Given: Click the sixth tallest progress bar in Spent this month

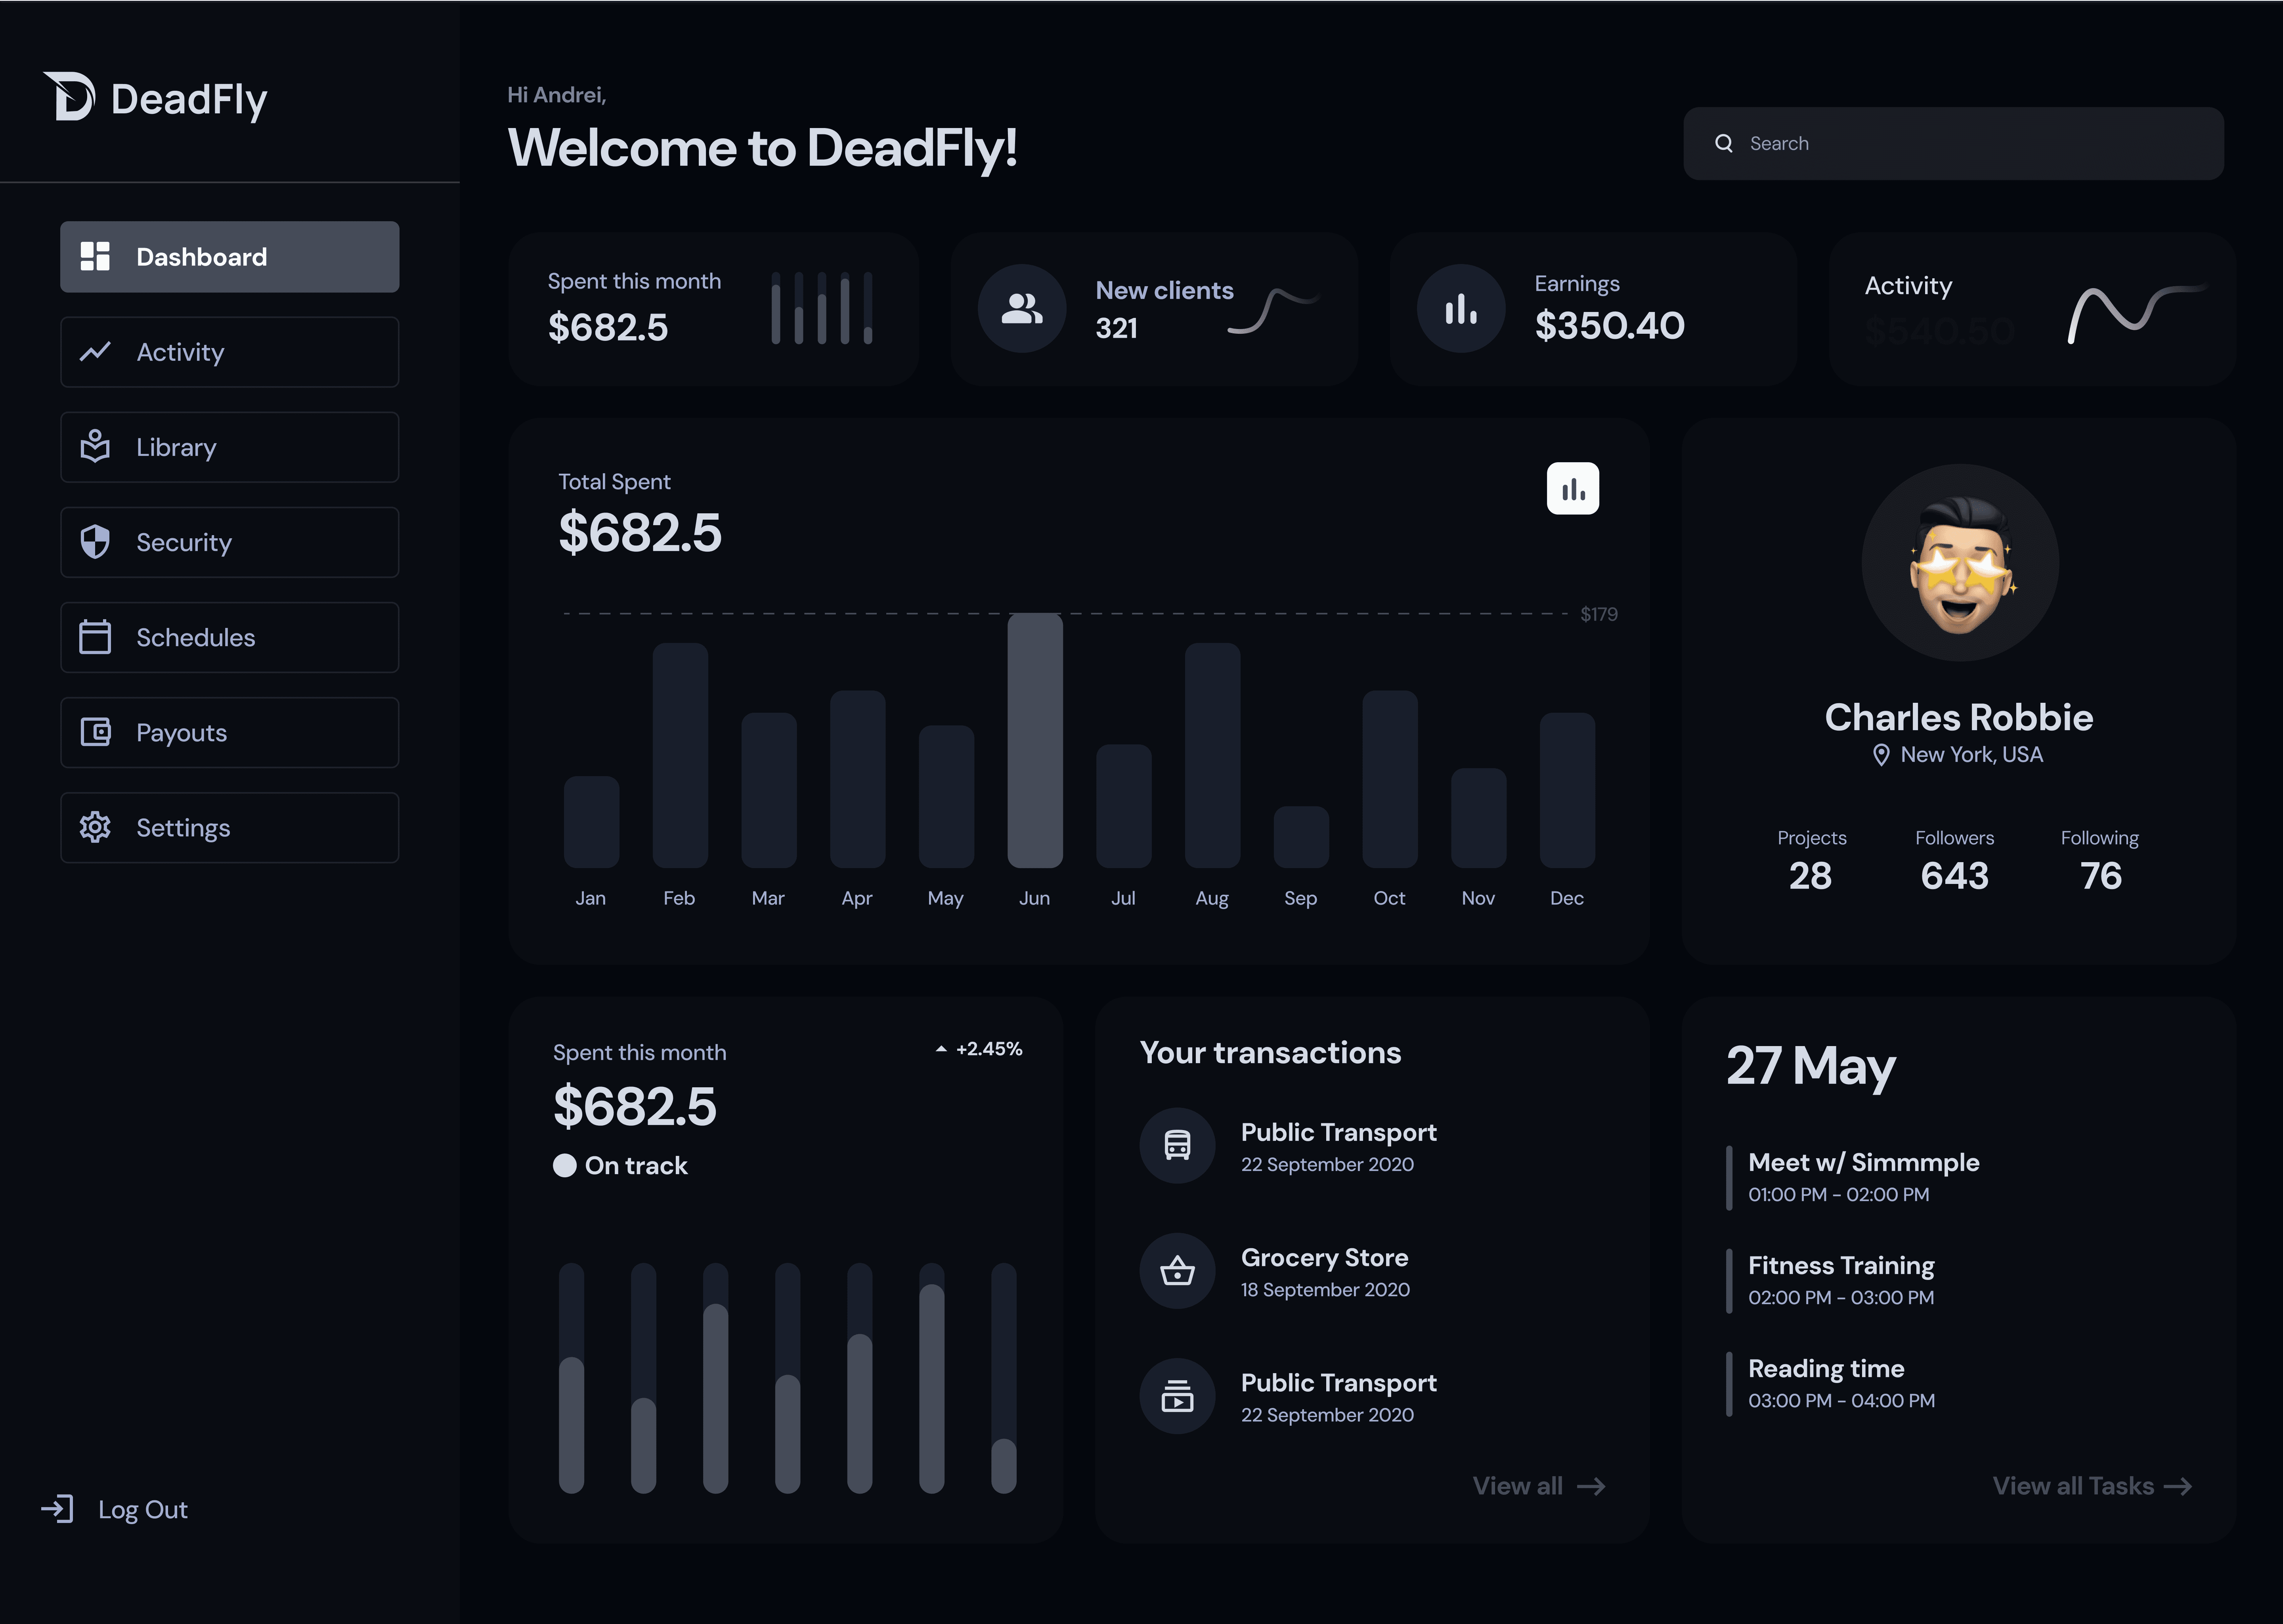Looking at the screenshot, I should pos(931,1378).
